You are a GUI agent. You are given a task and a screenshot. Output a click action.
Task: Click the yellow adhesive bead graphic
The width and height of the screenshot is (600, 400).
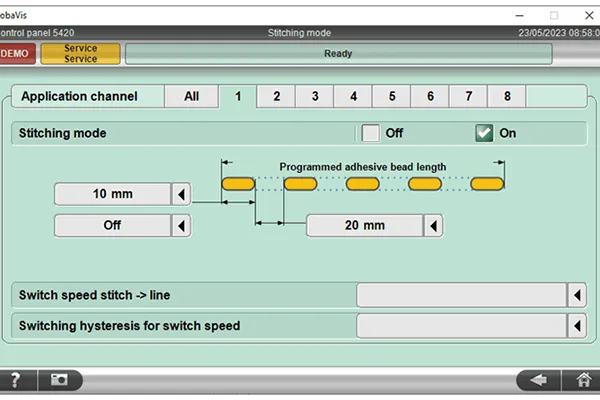point(362,184)
